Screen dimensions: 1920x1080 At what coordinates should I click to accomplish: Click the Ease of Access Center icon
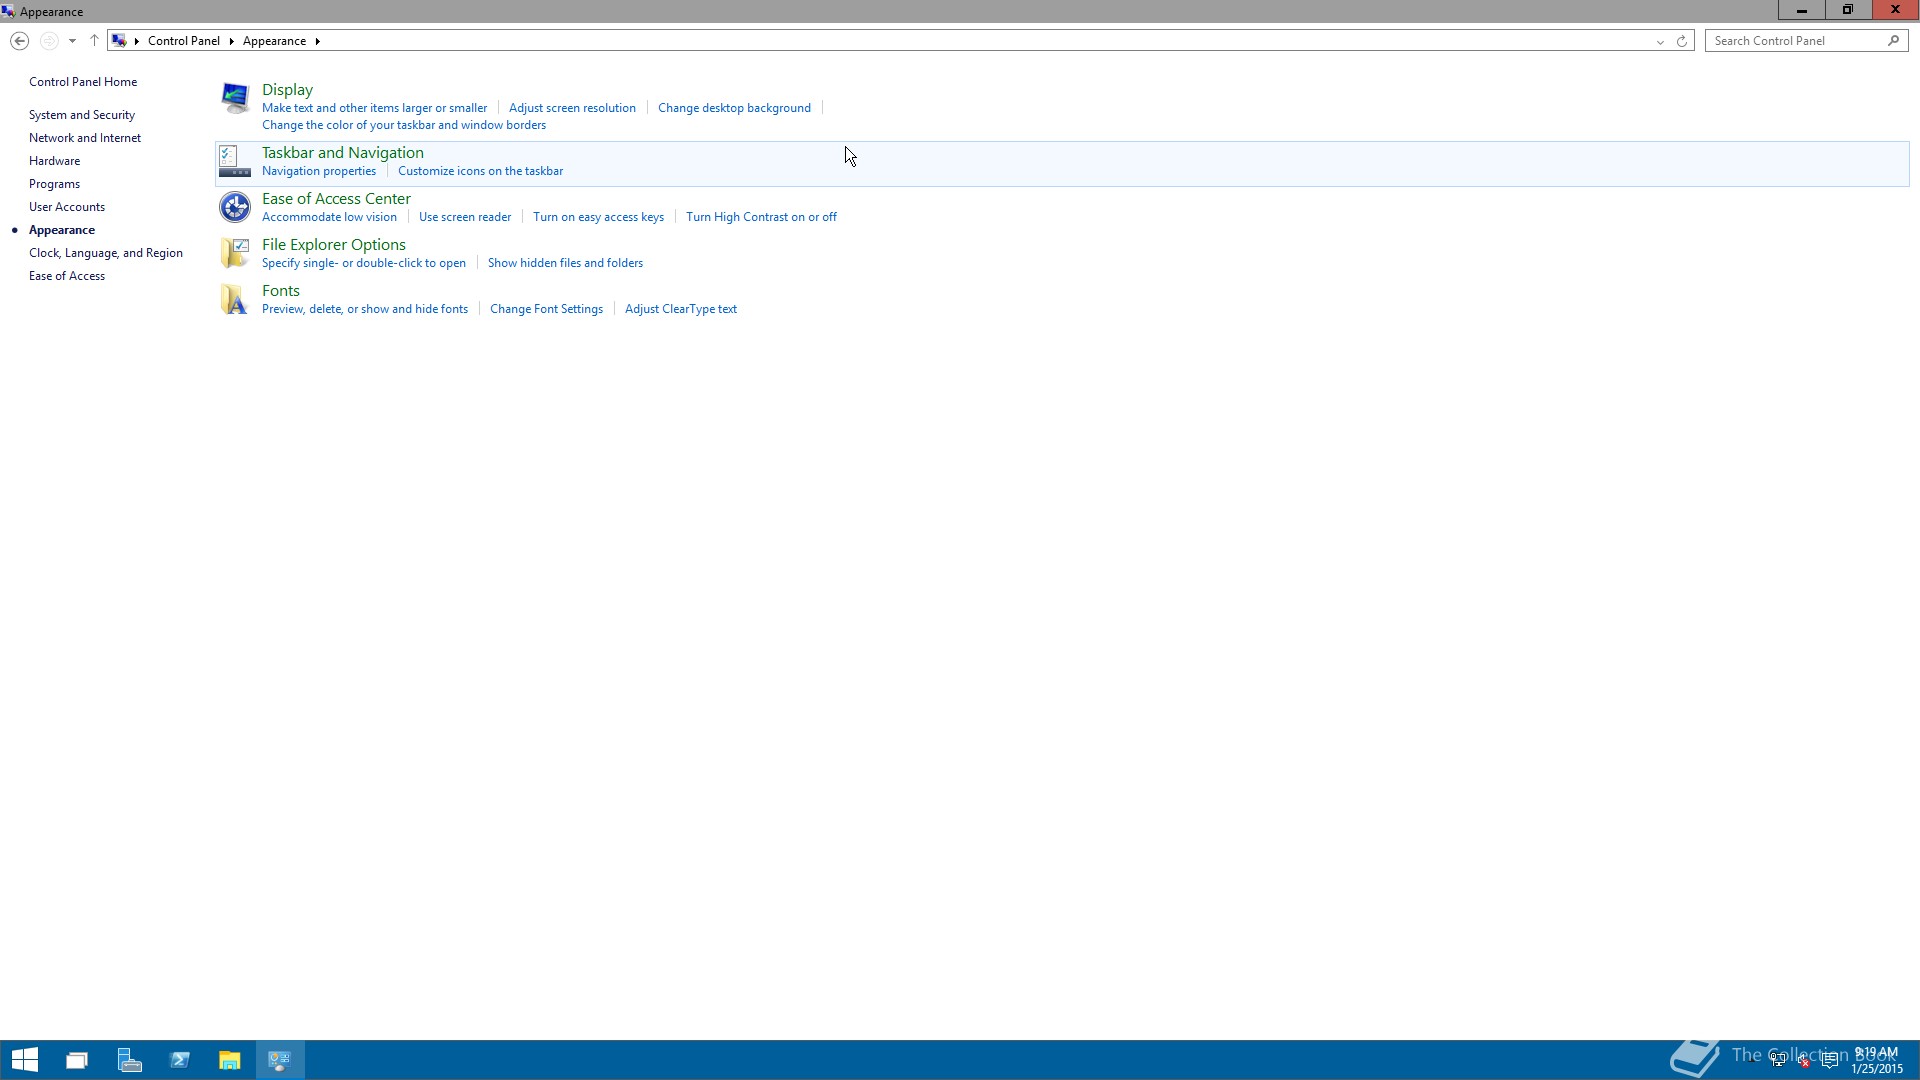click(235, 207)
